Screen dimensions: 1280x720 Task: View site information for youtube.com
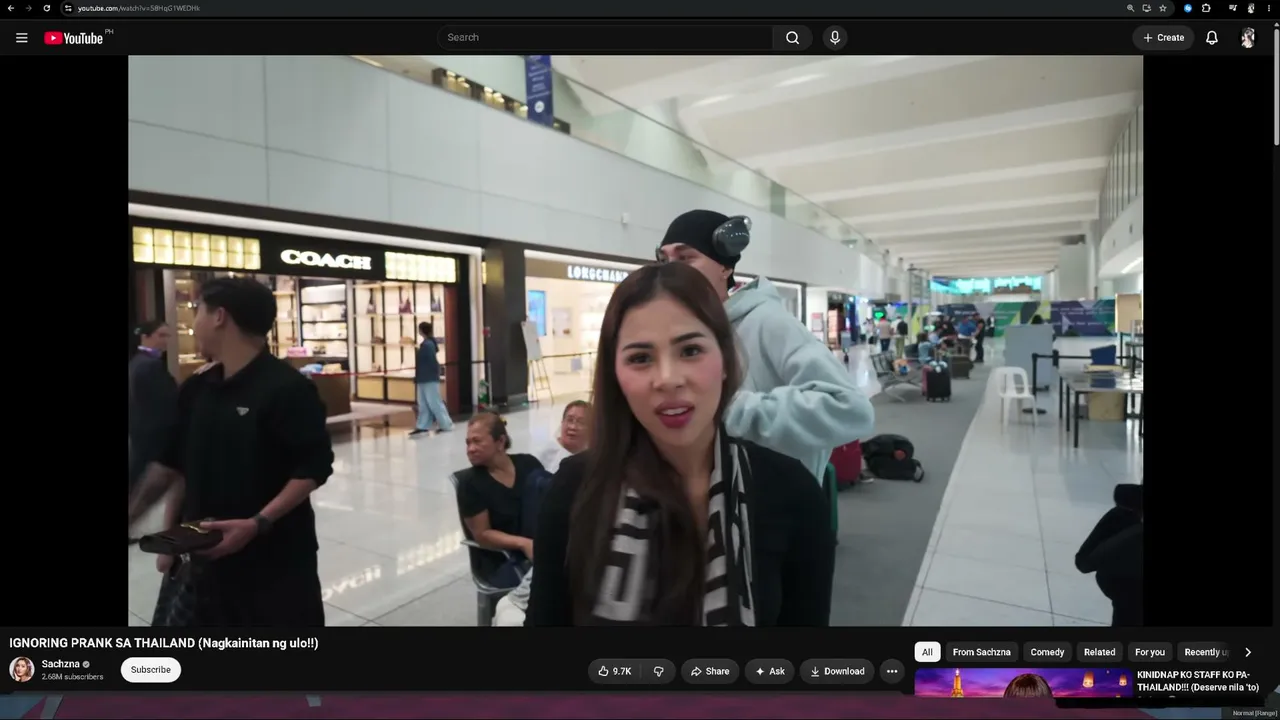pos(68,8)
